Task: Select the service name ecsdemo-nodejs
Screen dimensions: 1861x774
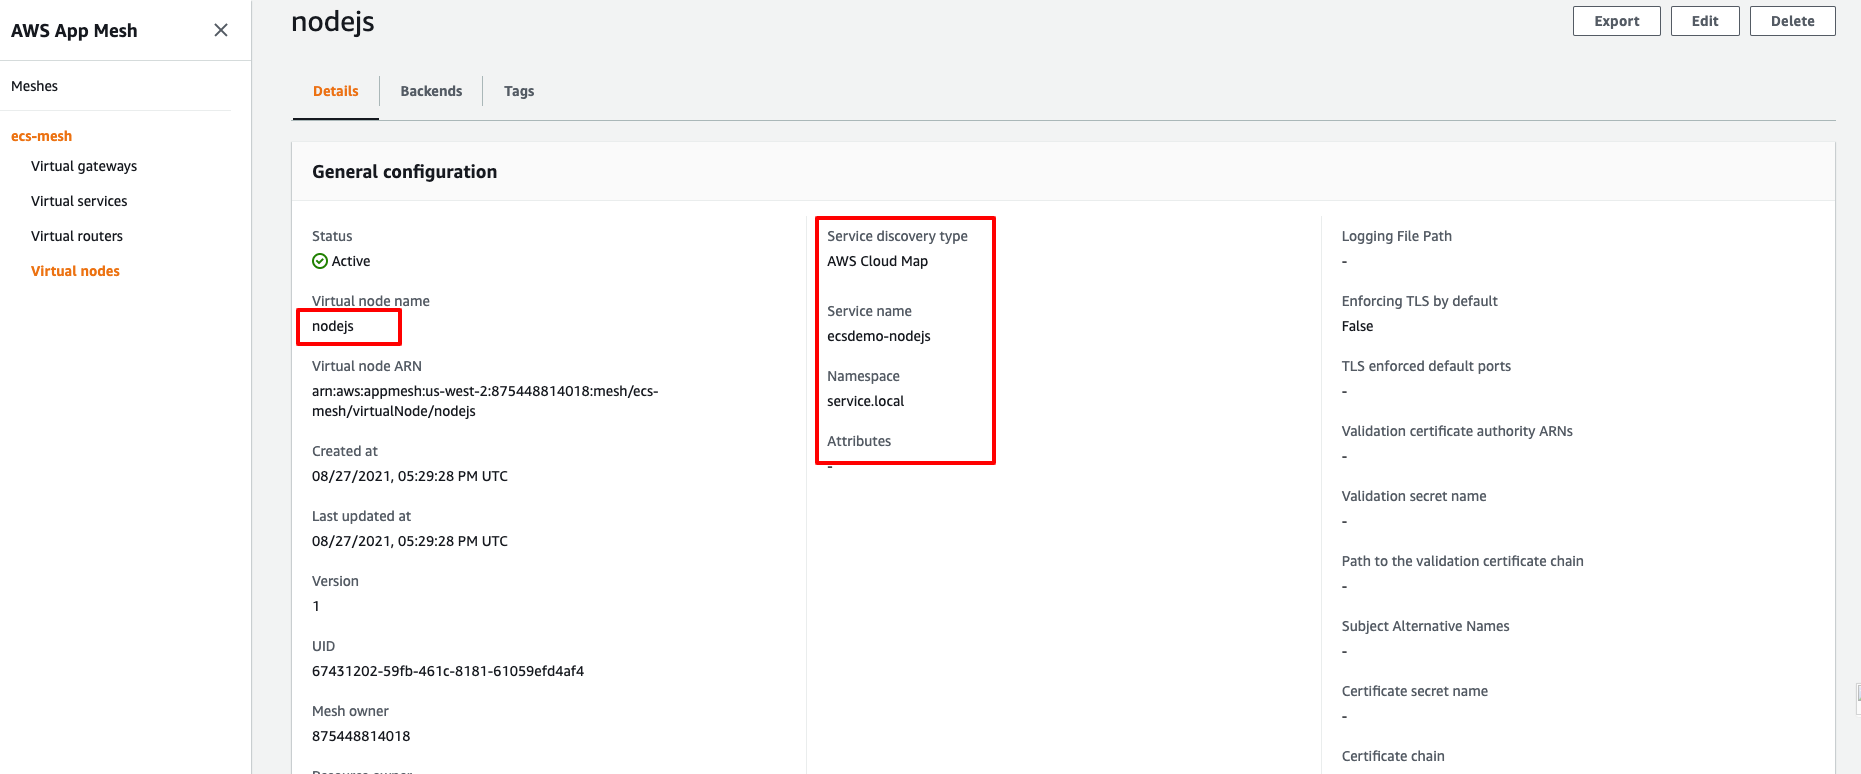Action: [x=879, y=336]
